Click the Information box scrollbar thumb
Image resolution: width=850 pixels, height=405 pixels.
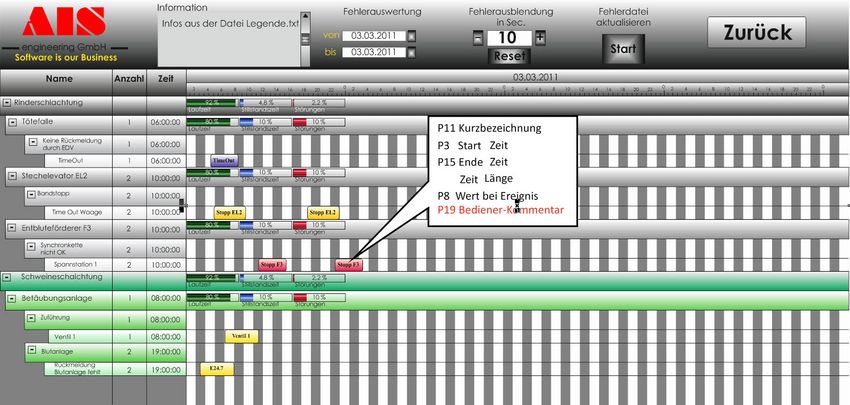click(305, 39)
